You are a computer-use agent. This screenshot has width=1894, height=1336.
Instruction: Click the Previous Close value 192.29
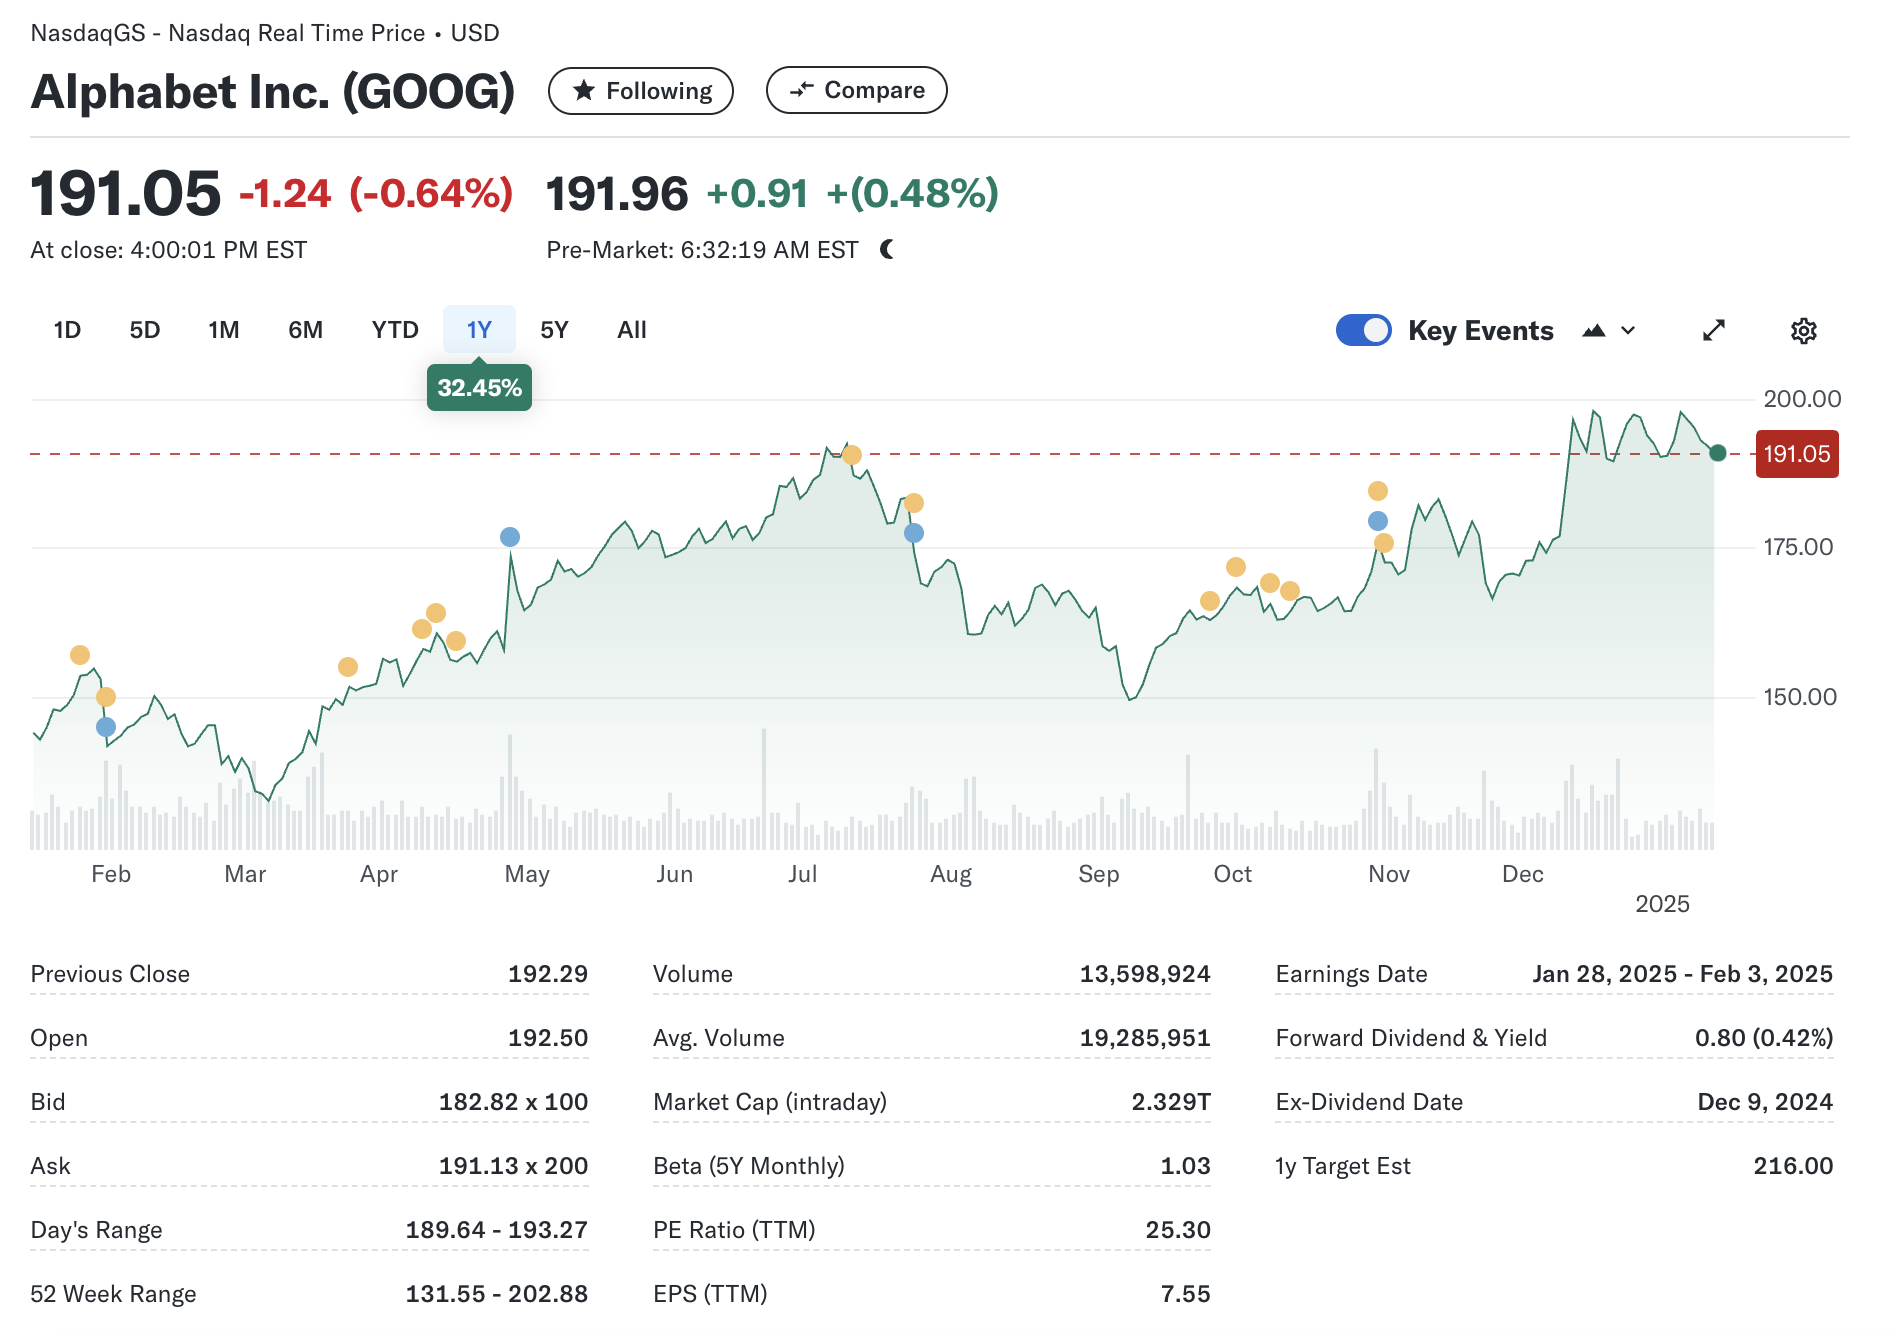pyautogui.click(x=548, y=974)
